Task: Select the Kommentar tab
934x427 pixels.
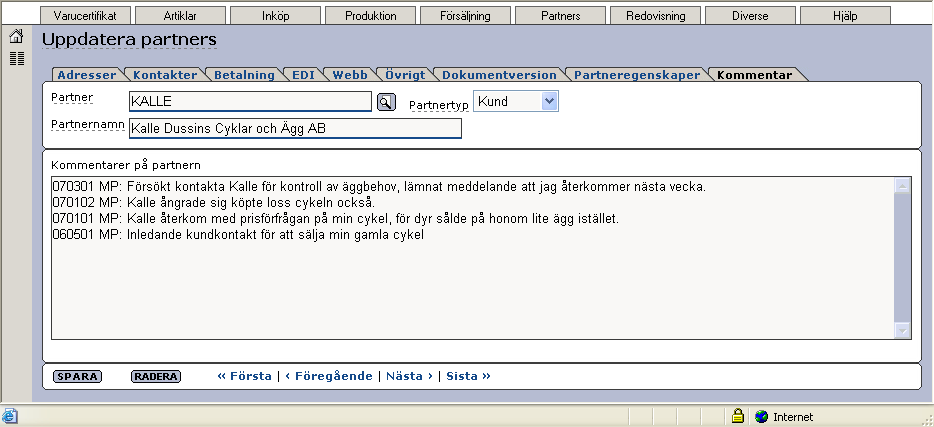Action: 755,75
